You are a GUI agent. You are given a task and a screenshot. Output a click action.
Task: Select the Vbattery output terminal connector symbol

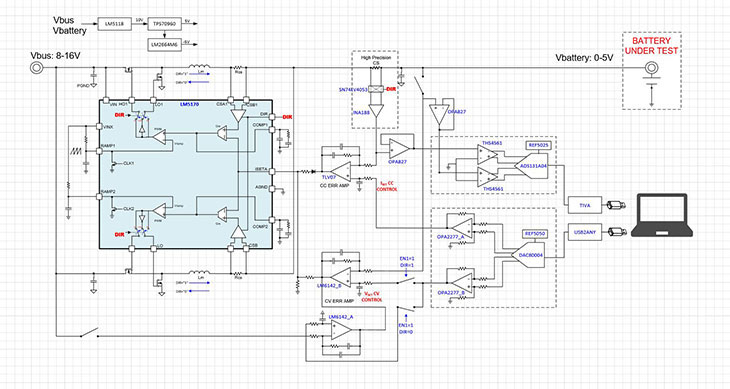coord(651,69)
